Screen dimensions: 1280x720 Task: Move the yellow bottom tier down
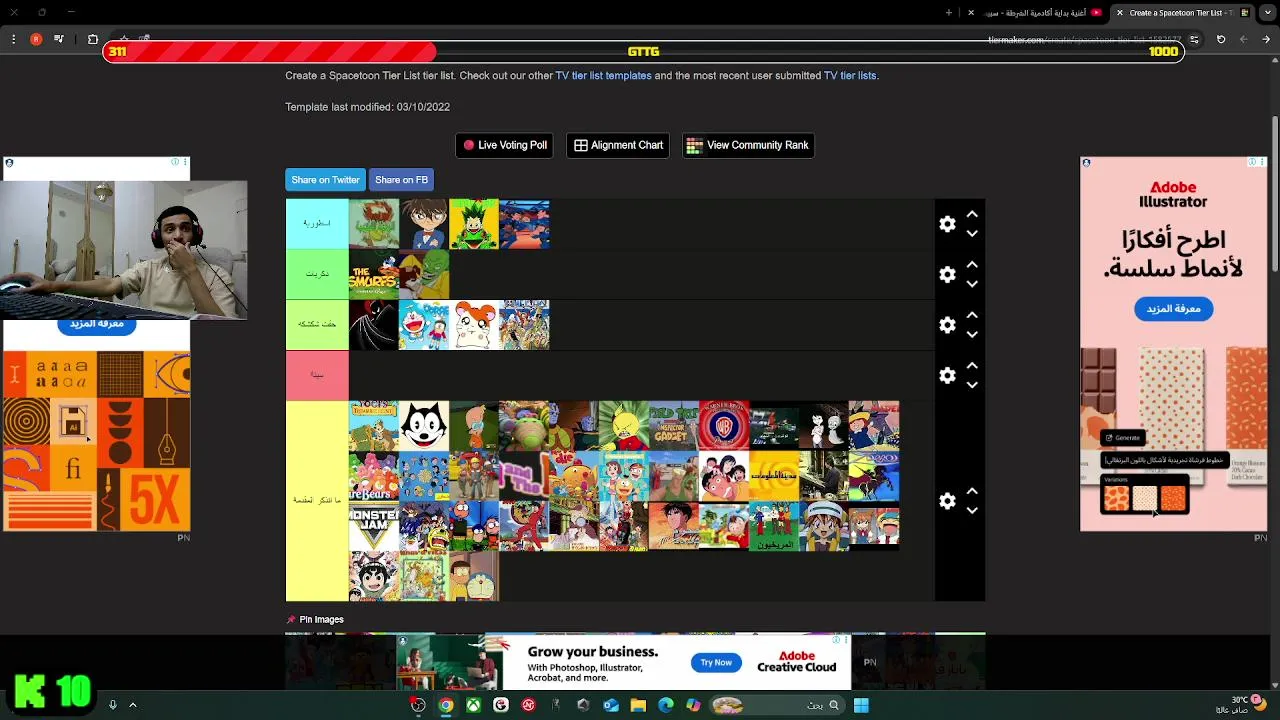pyautogui.click(x=972, y=511)
